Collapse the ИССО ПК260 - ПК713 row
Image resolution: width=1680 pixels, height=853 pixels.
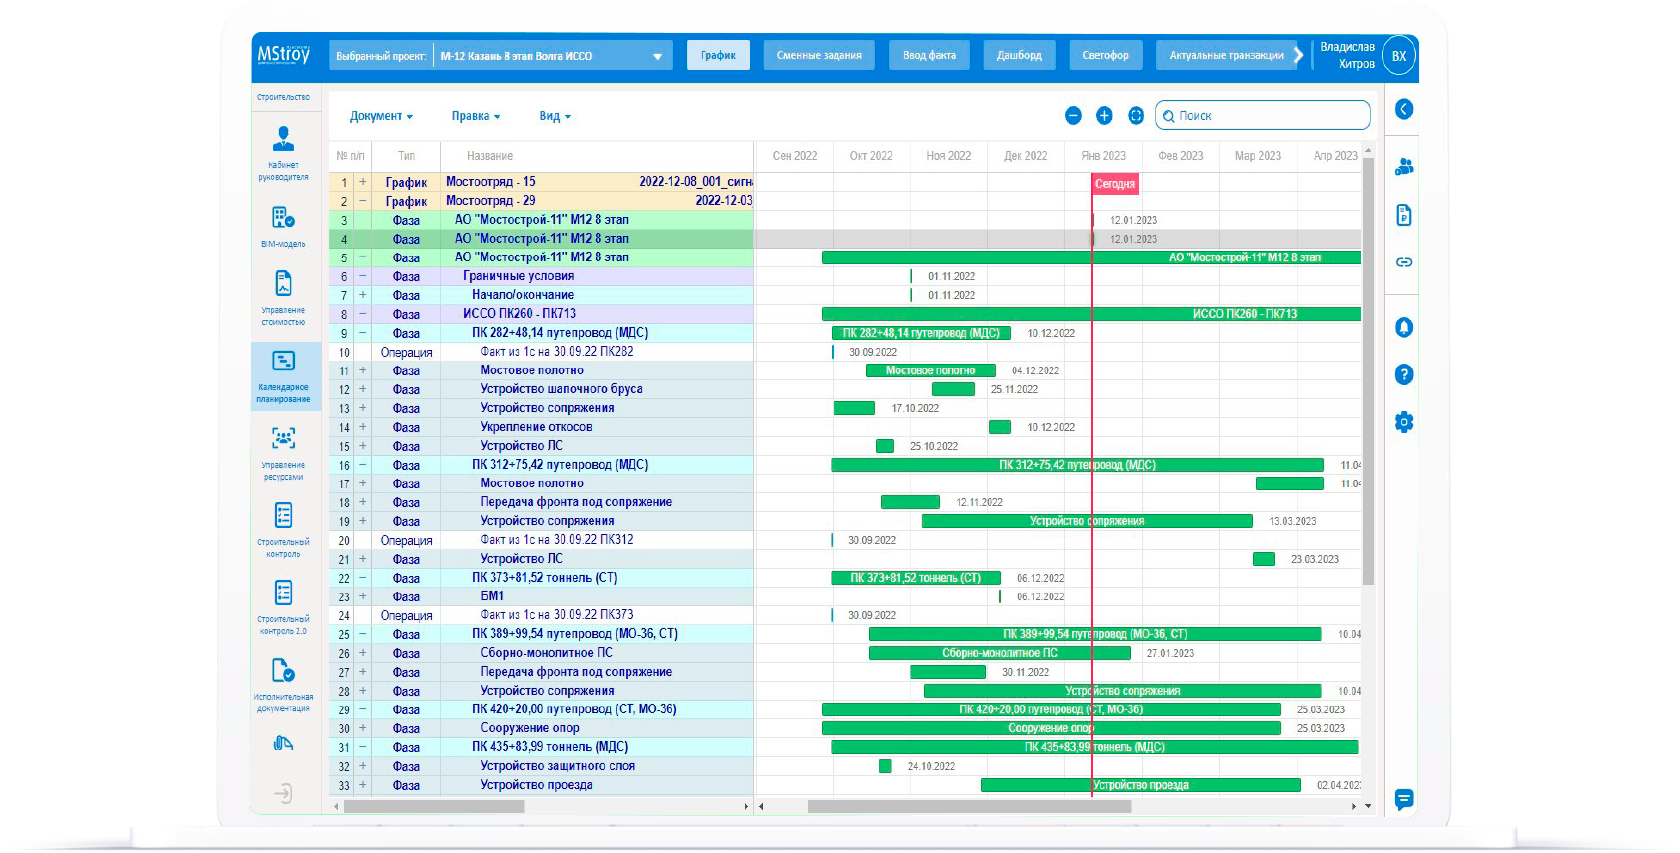[x=363, y=314]
